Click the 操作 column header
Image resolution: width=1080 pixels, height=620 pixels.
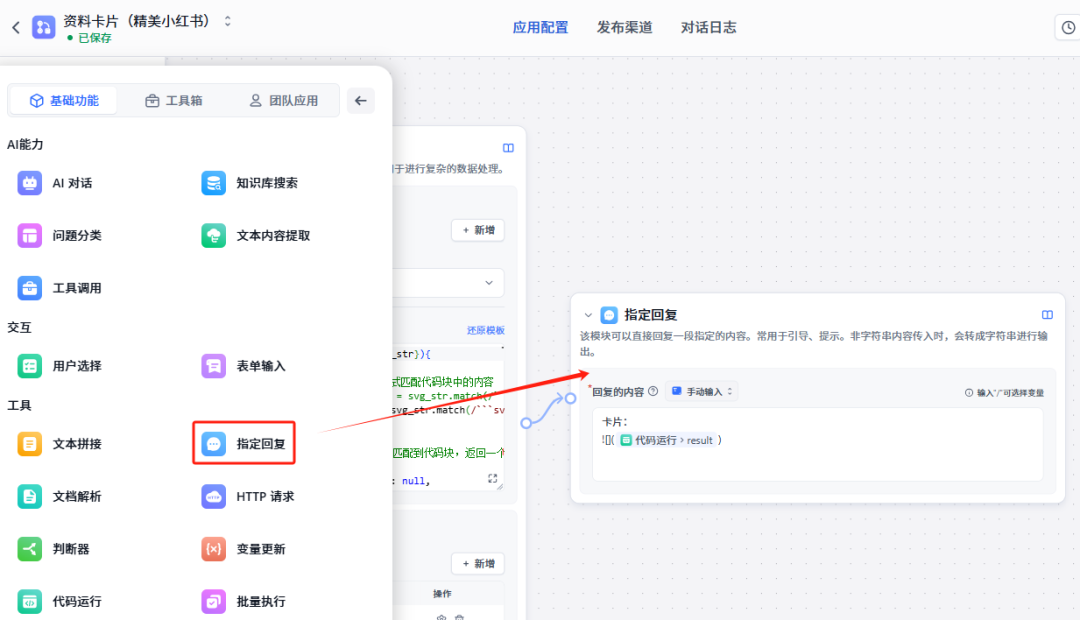[x=442, y=594]
